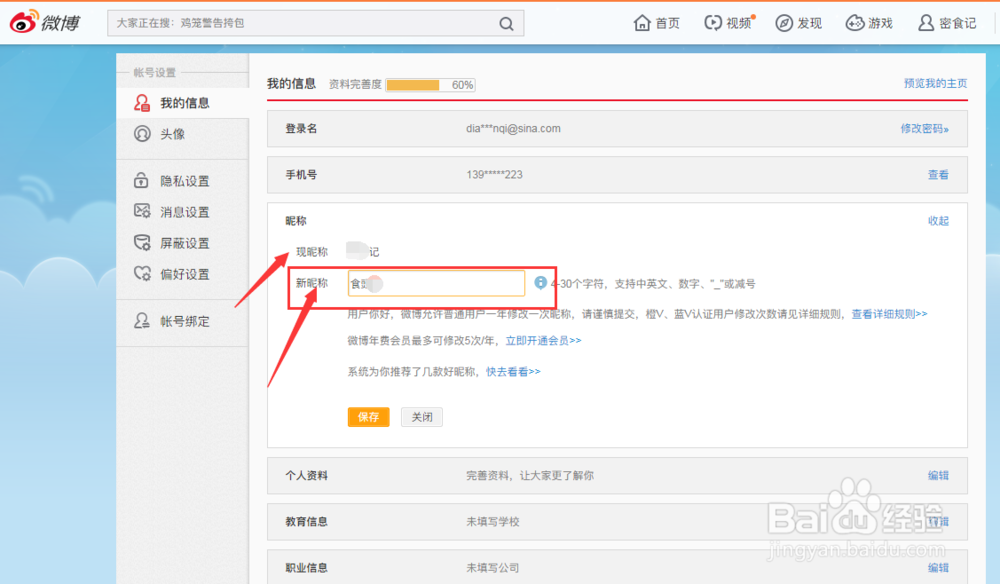Click the login email dia***nqi@sina.com
Screen dimensions: 1000x584
pyautogui.click(x=513, y=129)
